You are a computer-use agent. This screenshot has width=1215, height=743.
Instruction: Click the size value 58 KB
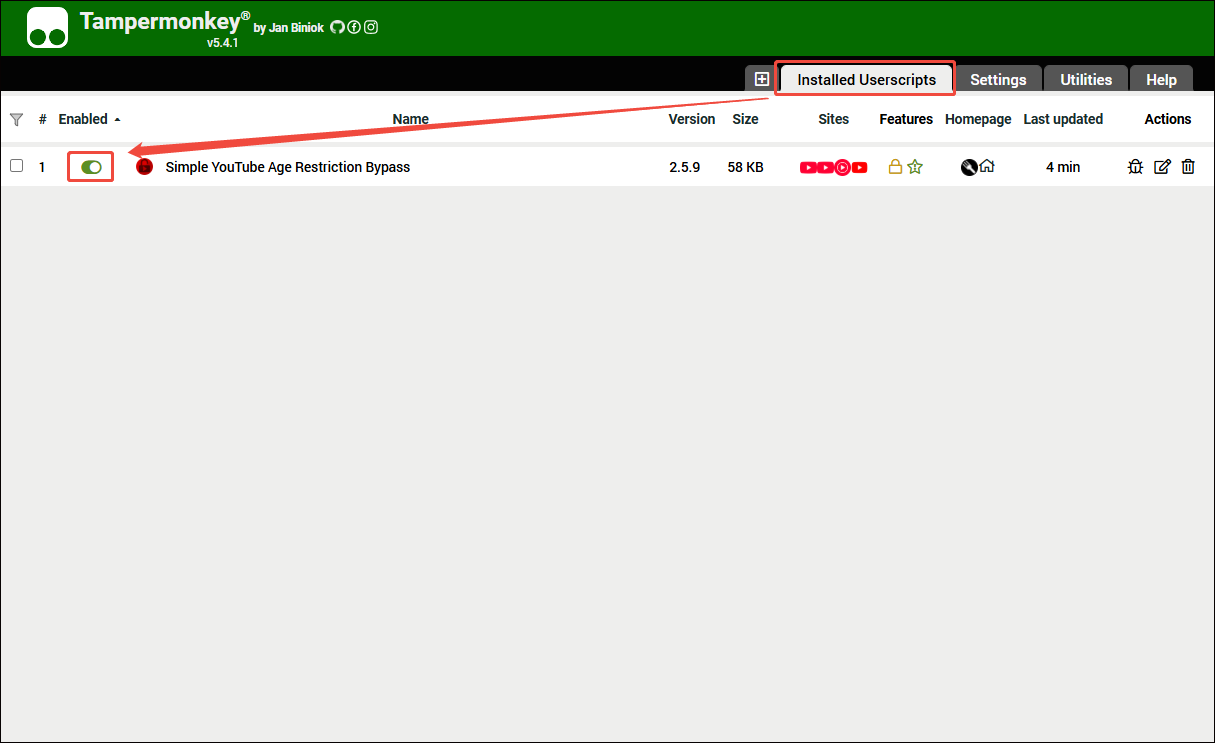tap(745, 167)
